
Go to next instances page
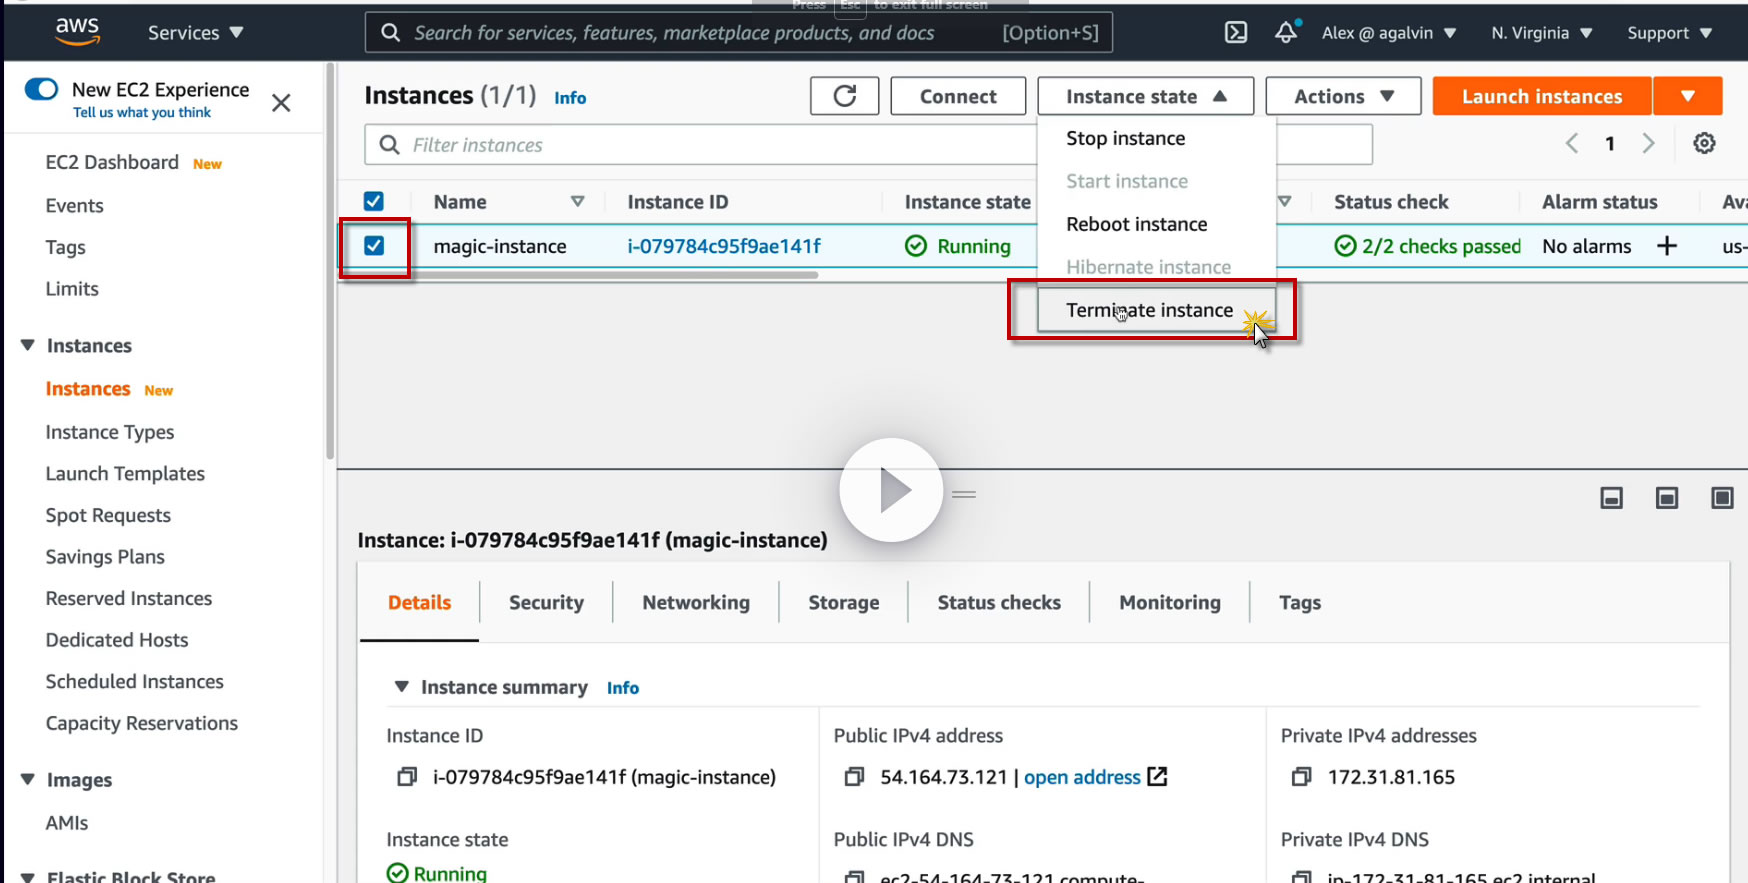(x=1649, y=143)
